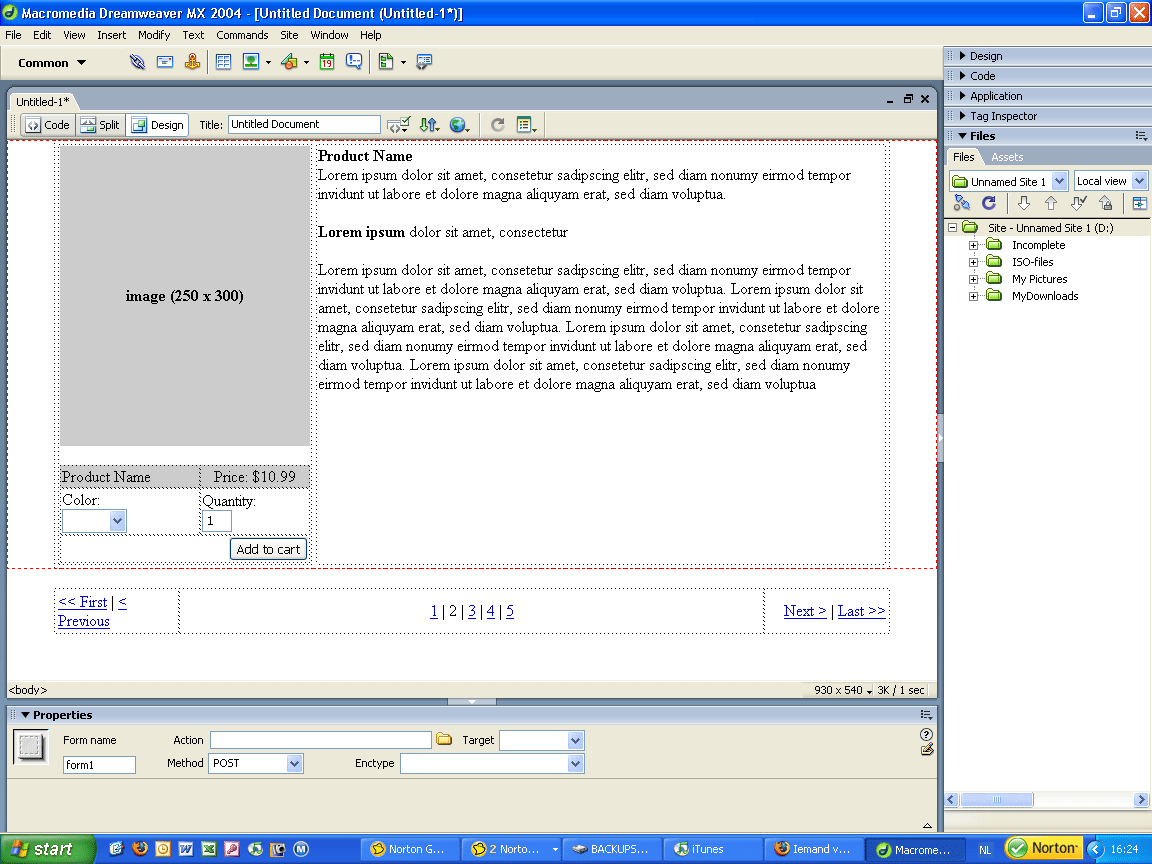The height and width of the screenshot is (864, 1152).
Task: Click the Next > link
Action: [804, 611]
